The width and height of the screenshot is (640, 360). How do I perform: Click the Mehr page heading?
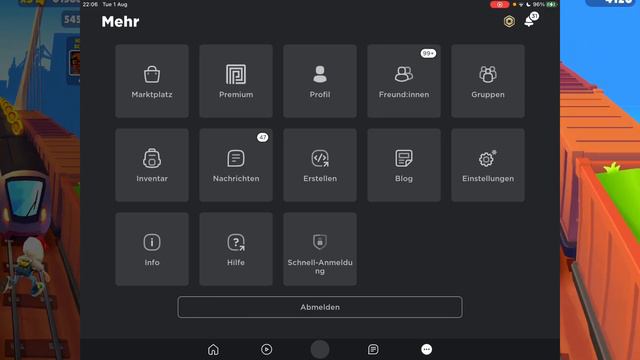[x=120, y=22]
